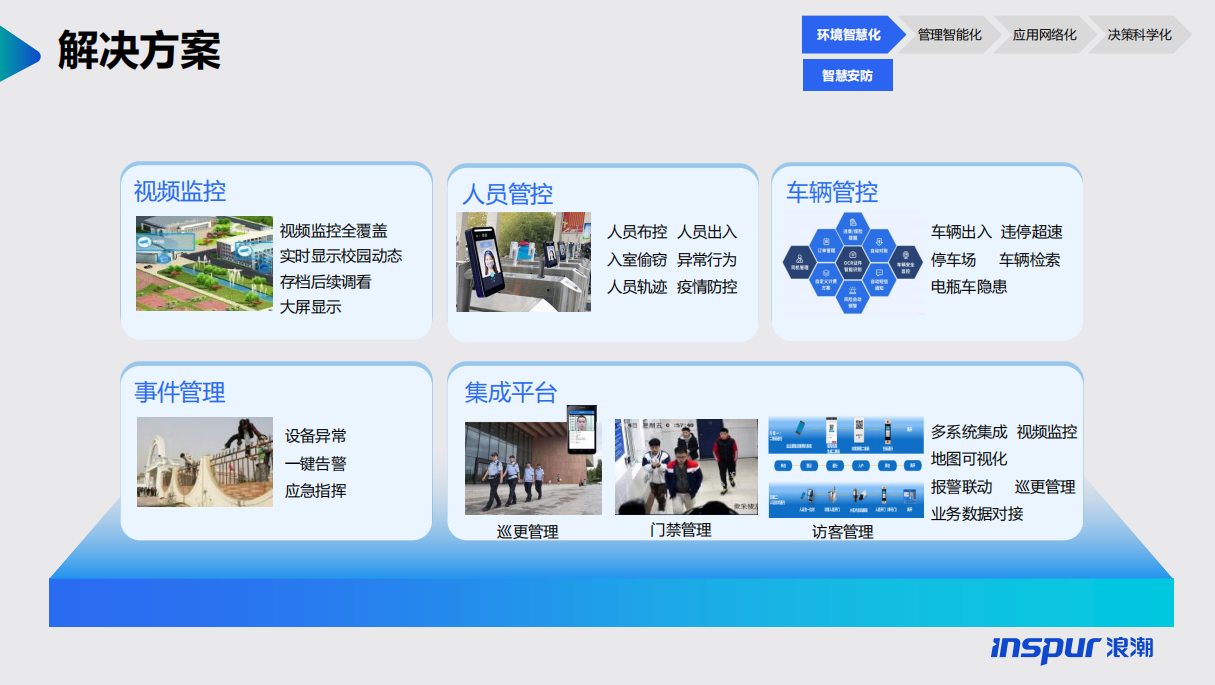Click the 集成平台 card heading
The image size is (1215, 685).
point(511,392)
